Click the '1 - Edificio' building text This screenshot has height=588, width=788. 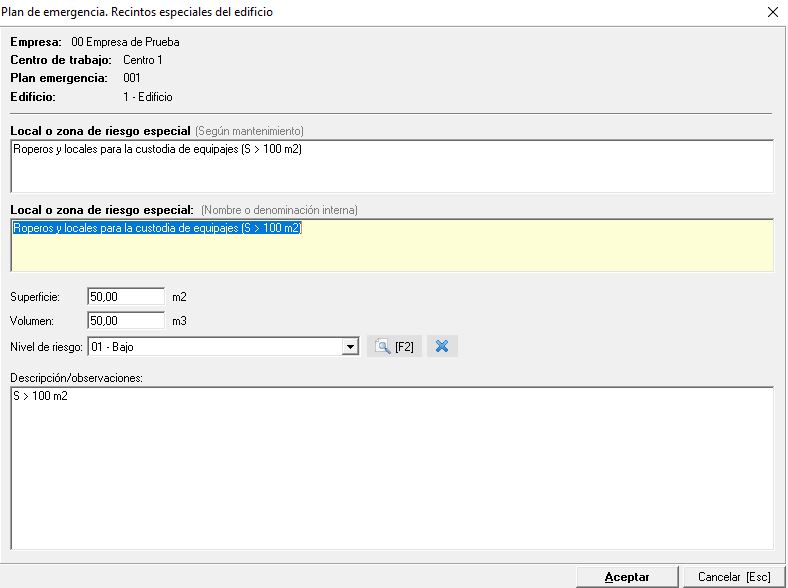tap(148, 97)
